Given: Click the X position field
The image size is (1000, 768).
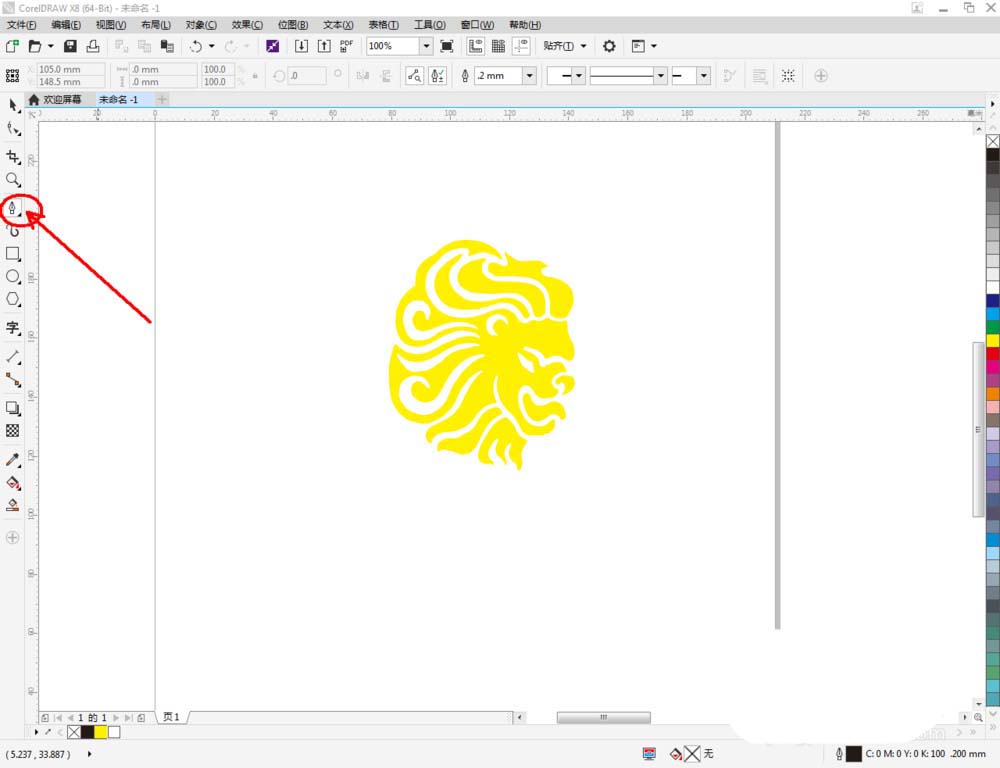Looking at the screenshot, I should [70, 69].
